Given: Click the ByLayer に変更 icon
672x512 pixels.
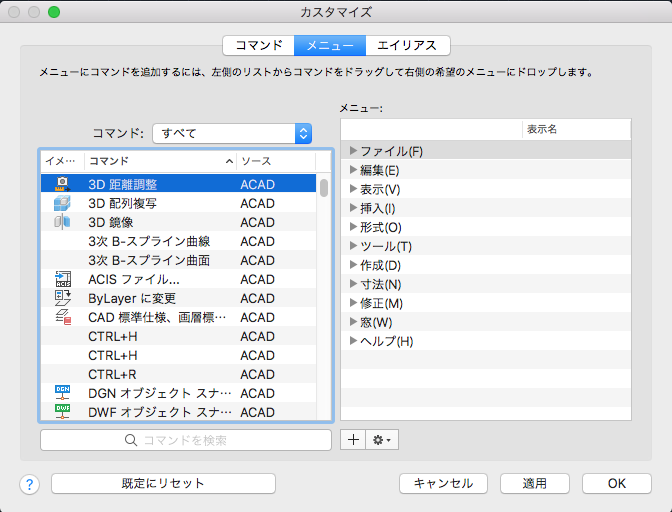Looking at the screenshot, I should 62,298.
